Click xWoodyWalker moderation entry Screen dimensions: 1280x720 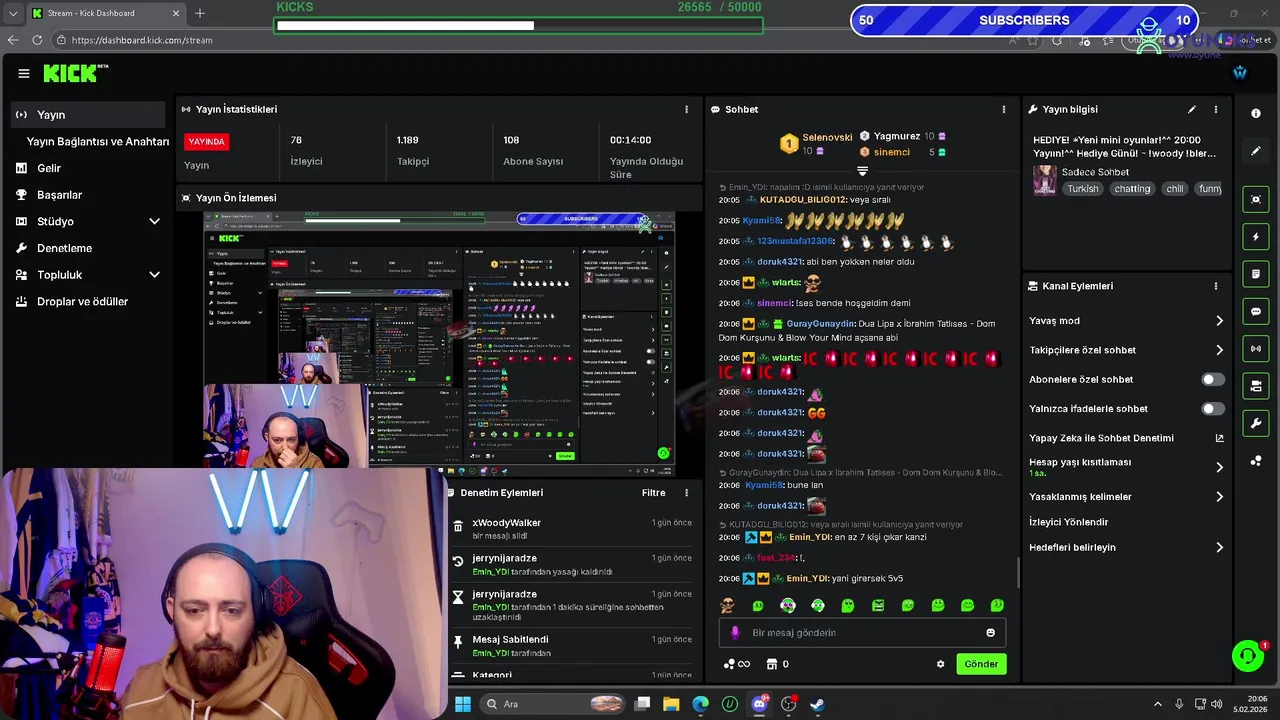coord(571,529)
